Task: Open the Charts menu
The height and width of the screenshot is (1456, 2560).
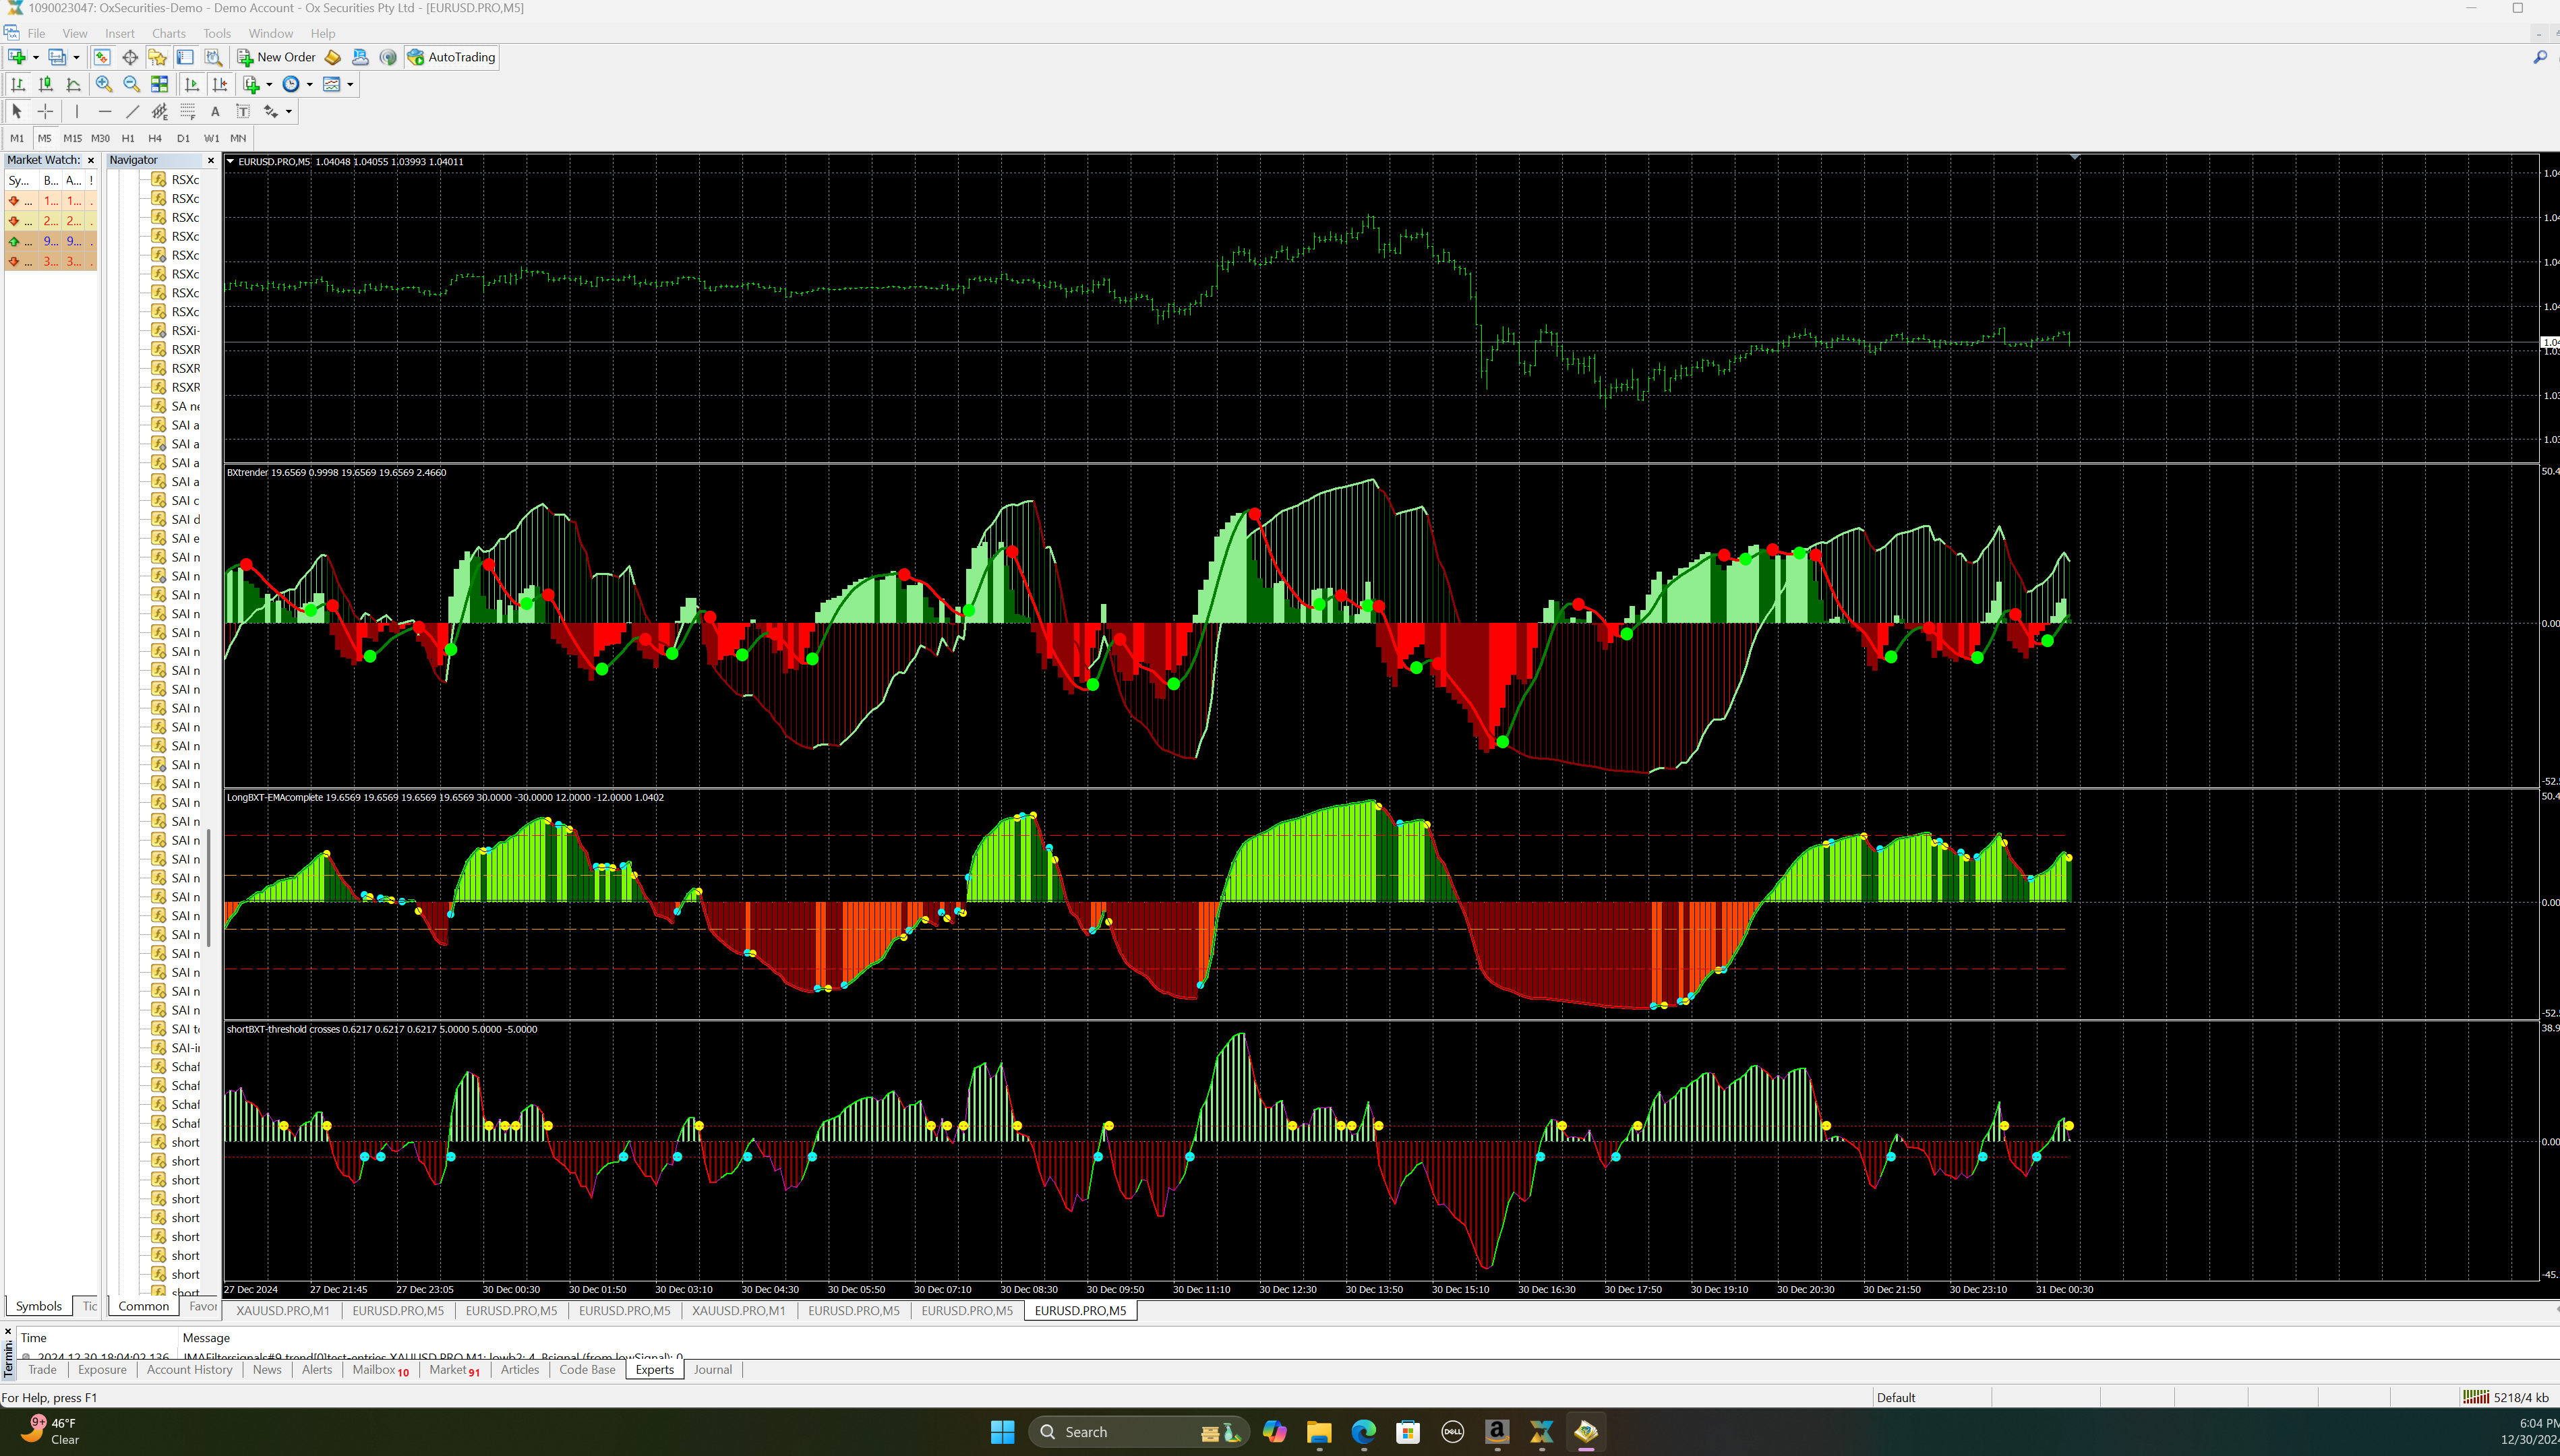Action: coord(168,33)
